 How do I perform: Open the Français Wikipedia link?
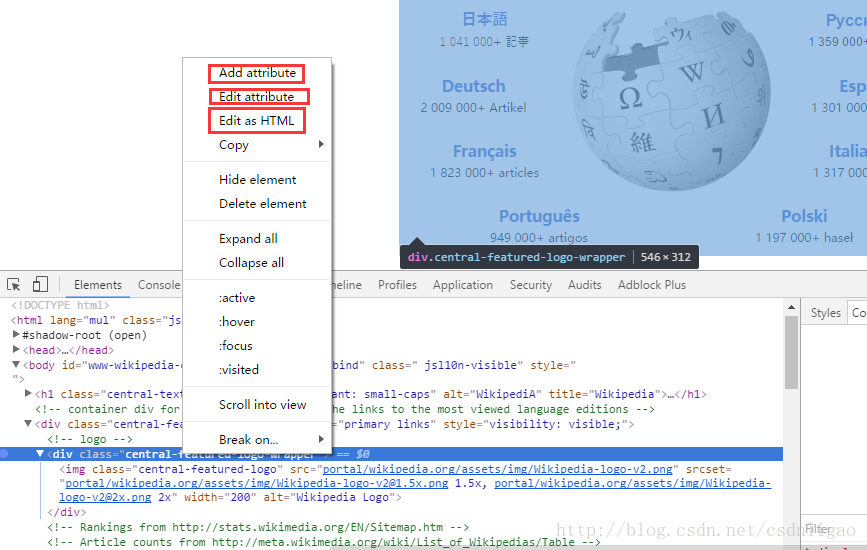[x=484, y=151]
